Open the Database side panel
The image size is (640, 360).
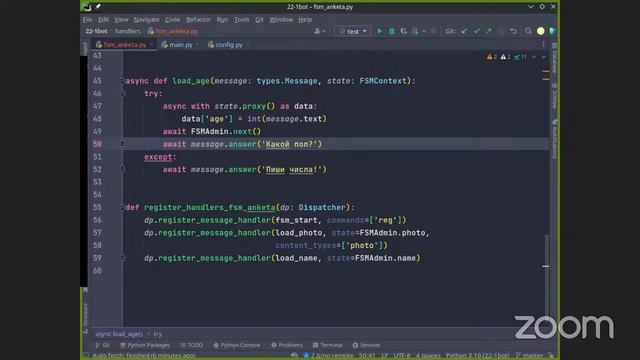coord(554,58)
